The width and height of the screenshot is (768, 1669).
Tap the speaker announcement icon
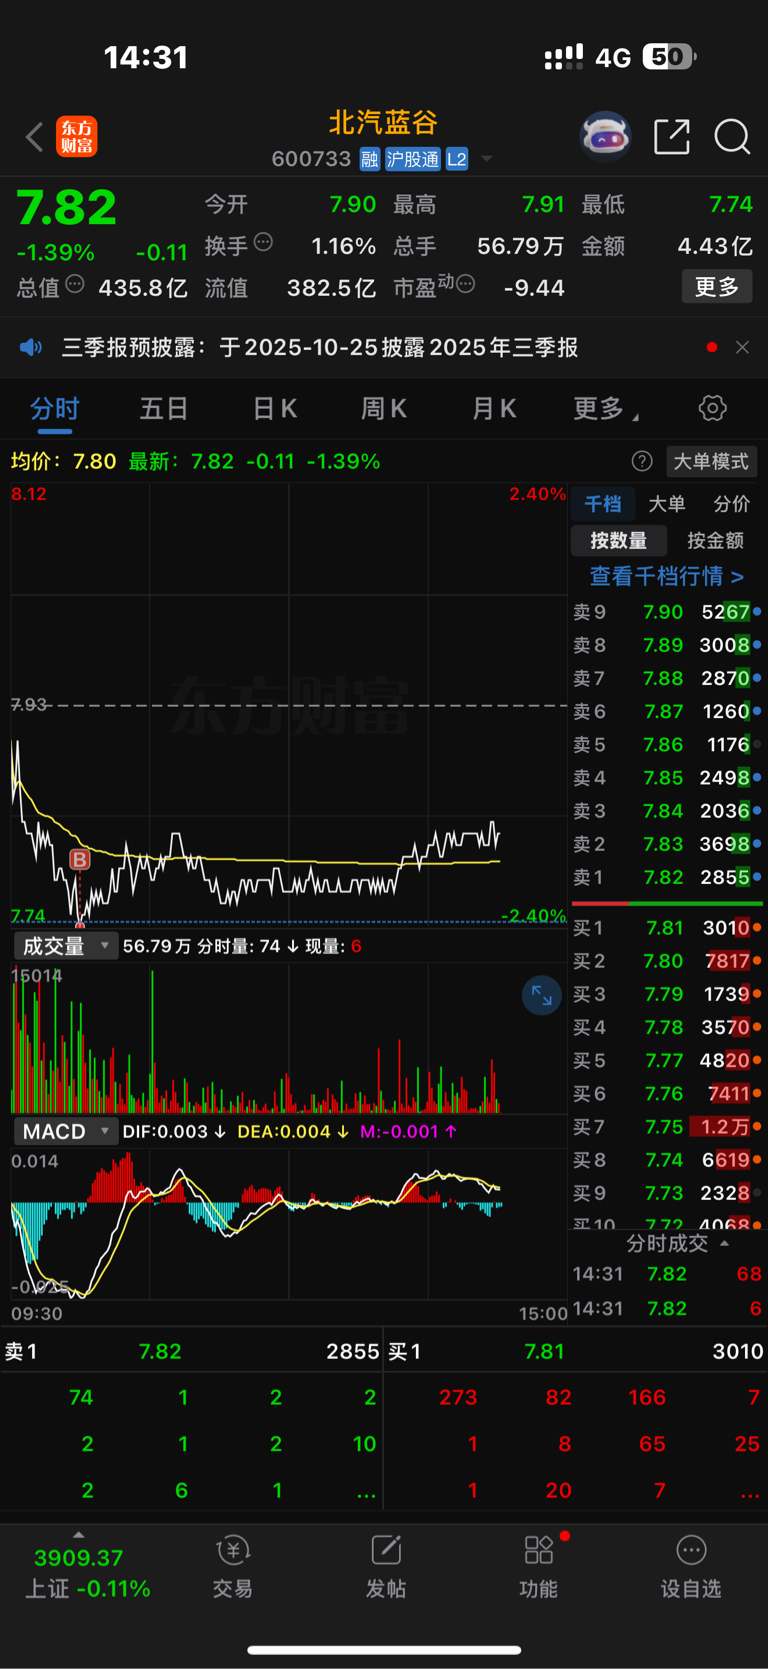point(31,347)
